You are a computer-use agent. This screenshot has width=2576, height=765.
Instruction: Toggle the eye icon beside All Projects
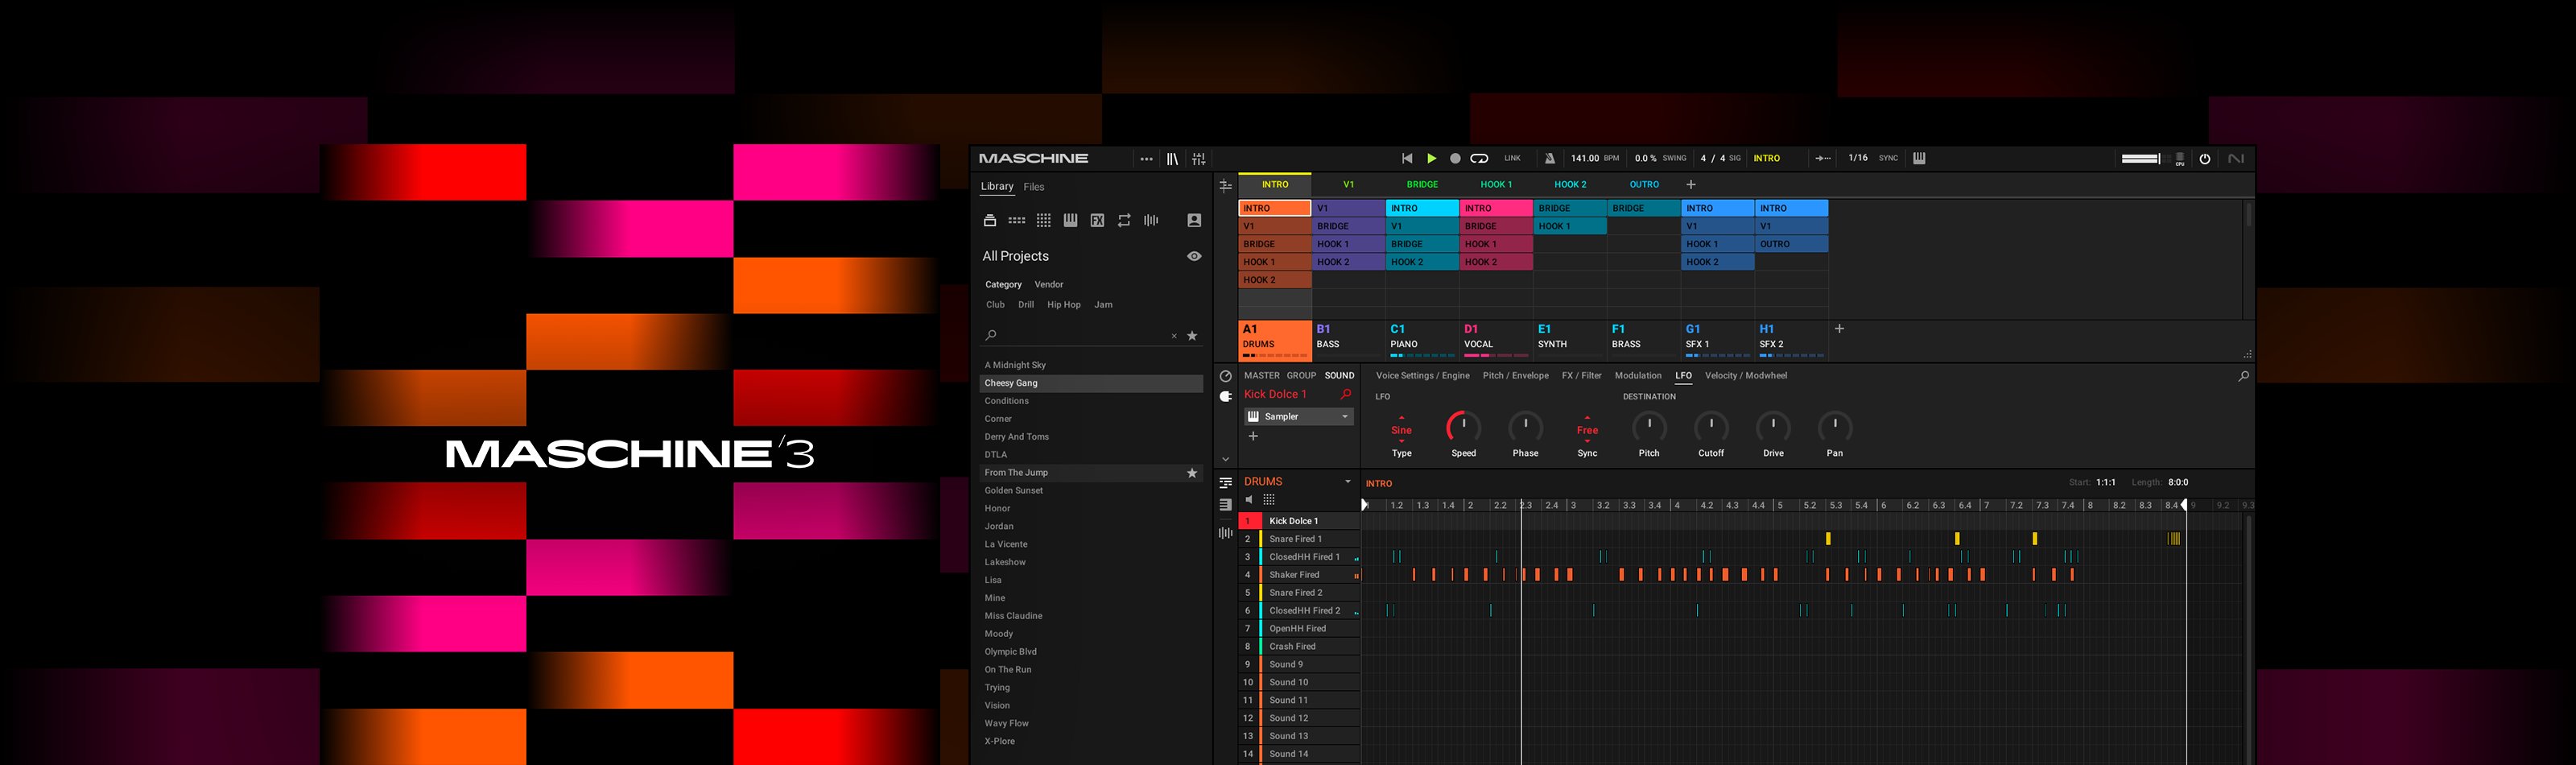coord(1194,257)
